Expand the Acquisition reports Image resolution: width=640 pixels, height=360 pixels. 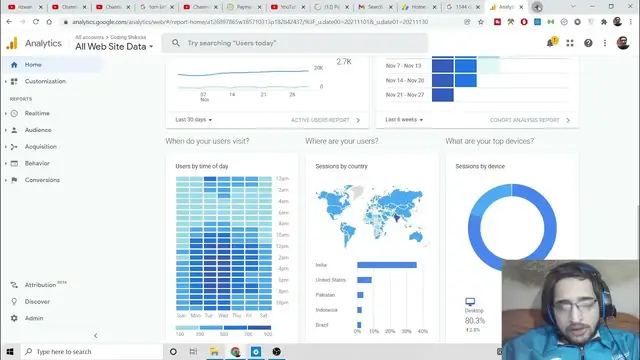40,147
